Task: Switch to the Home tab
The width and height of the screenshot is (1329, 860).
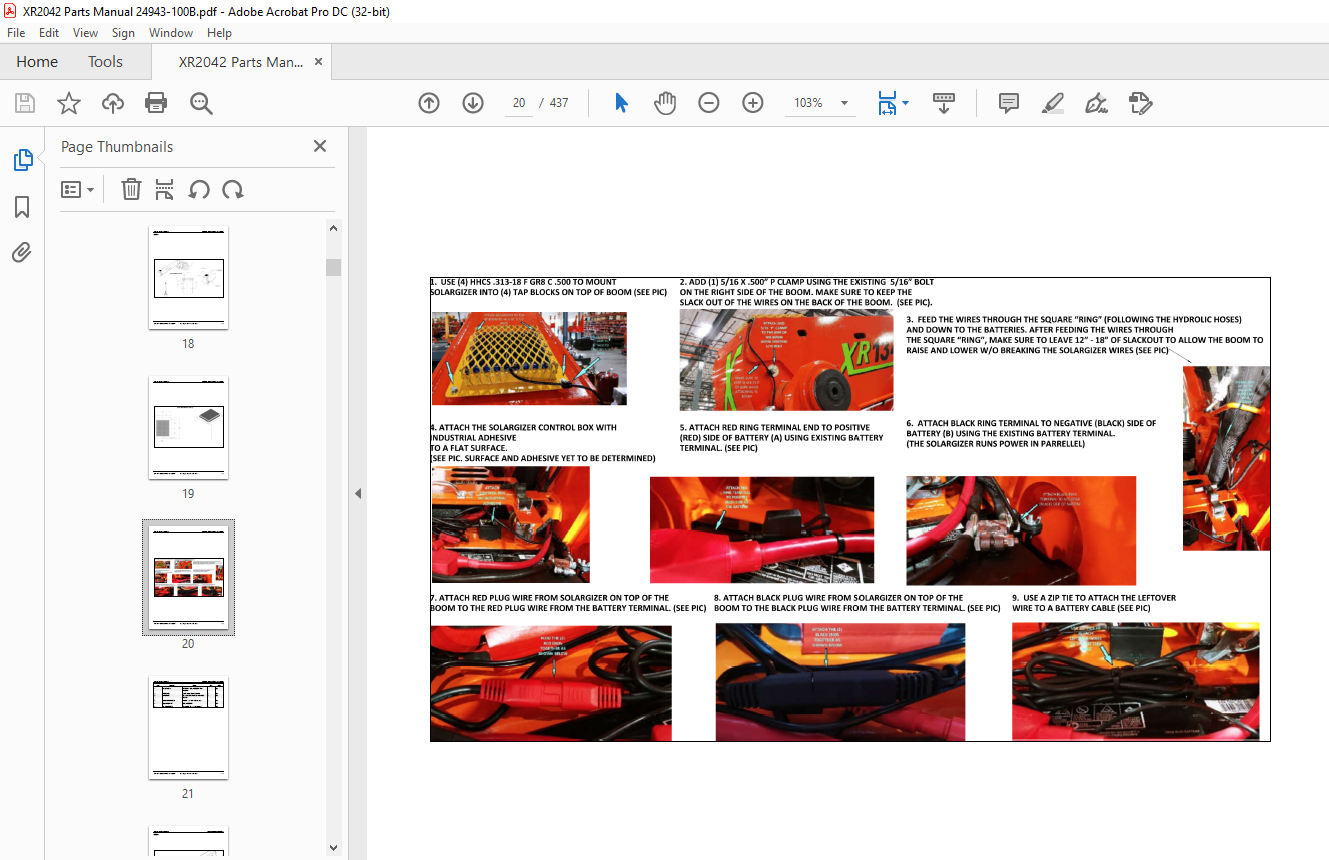Action: (x=37, y=61)
